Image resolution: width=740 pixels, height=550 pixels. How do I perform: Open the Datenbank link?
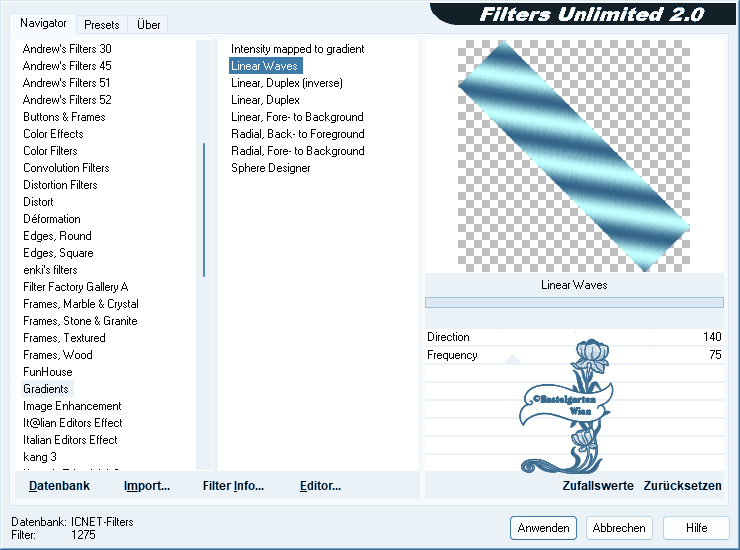(x=59, y=485)
